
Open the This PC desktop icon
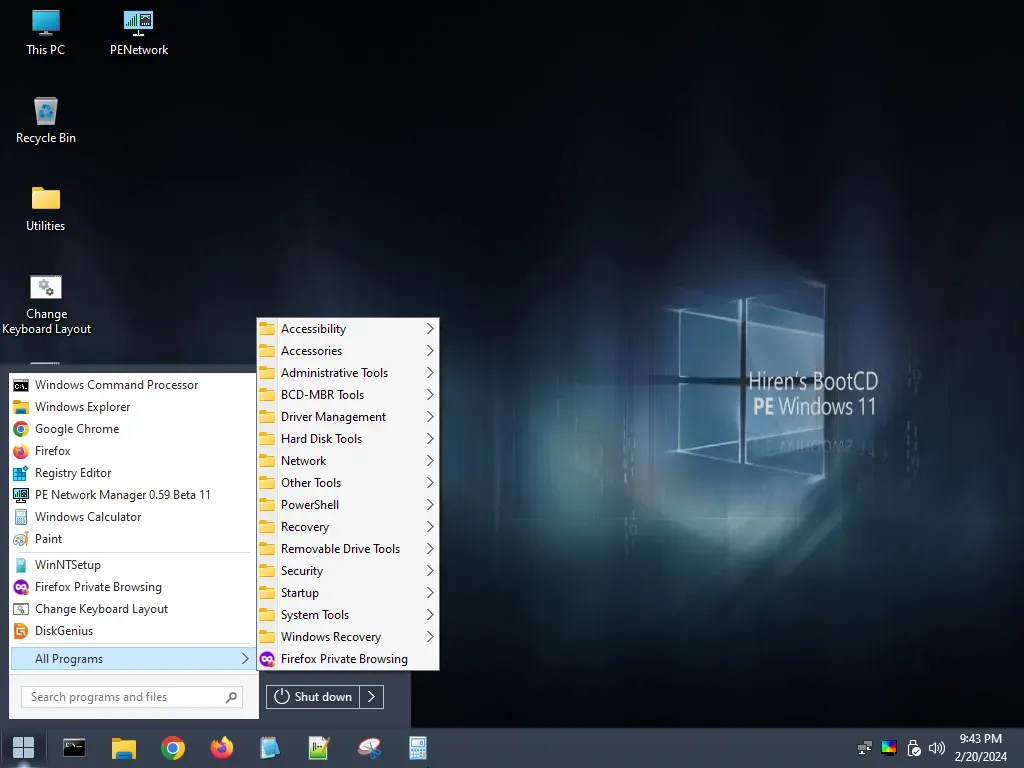[x=46, y=33]
